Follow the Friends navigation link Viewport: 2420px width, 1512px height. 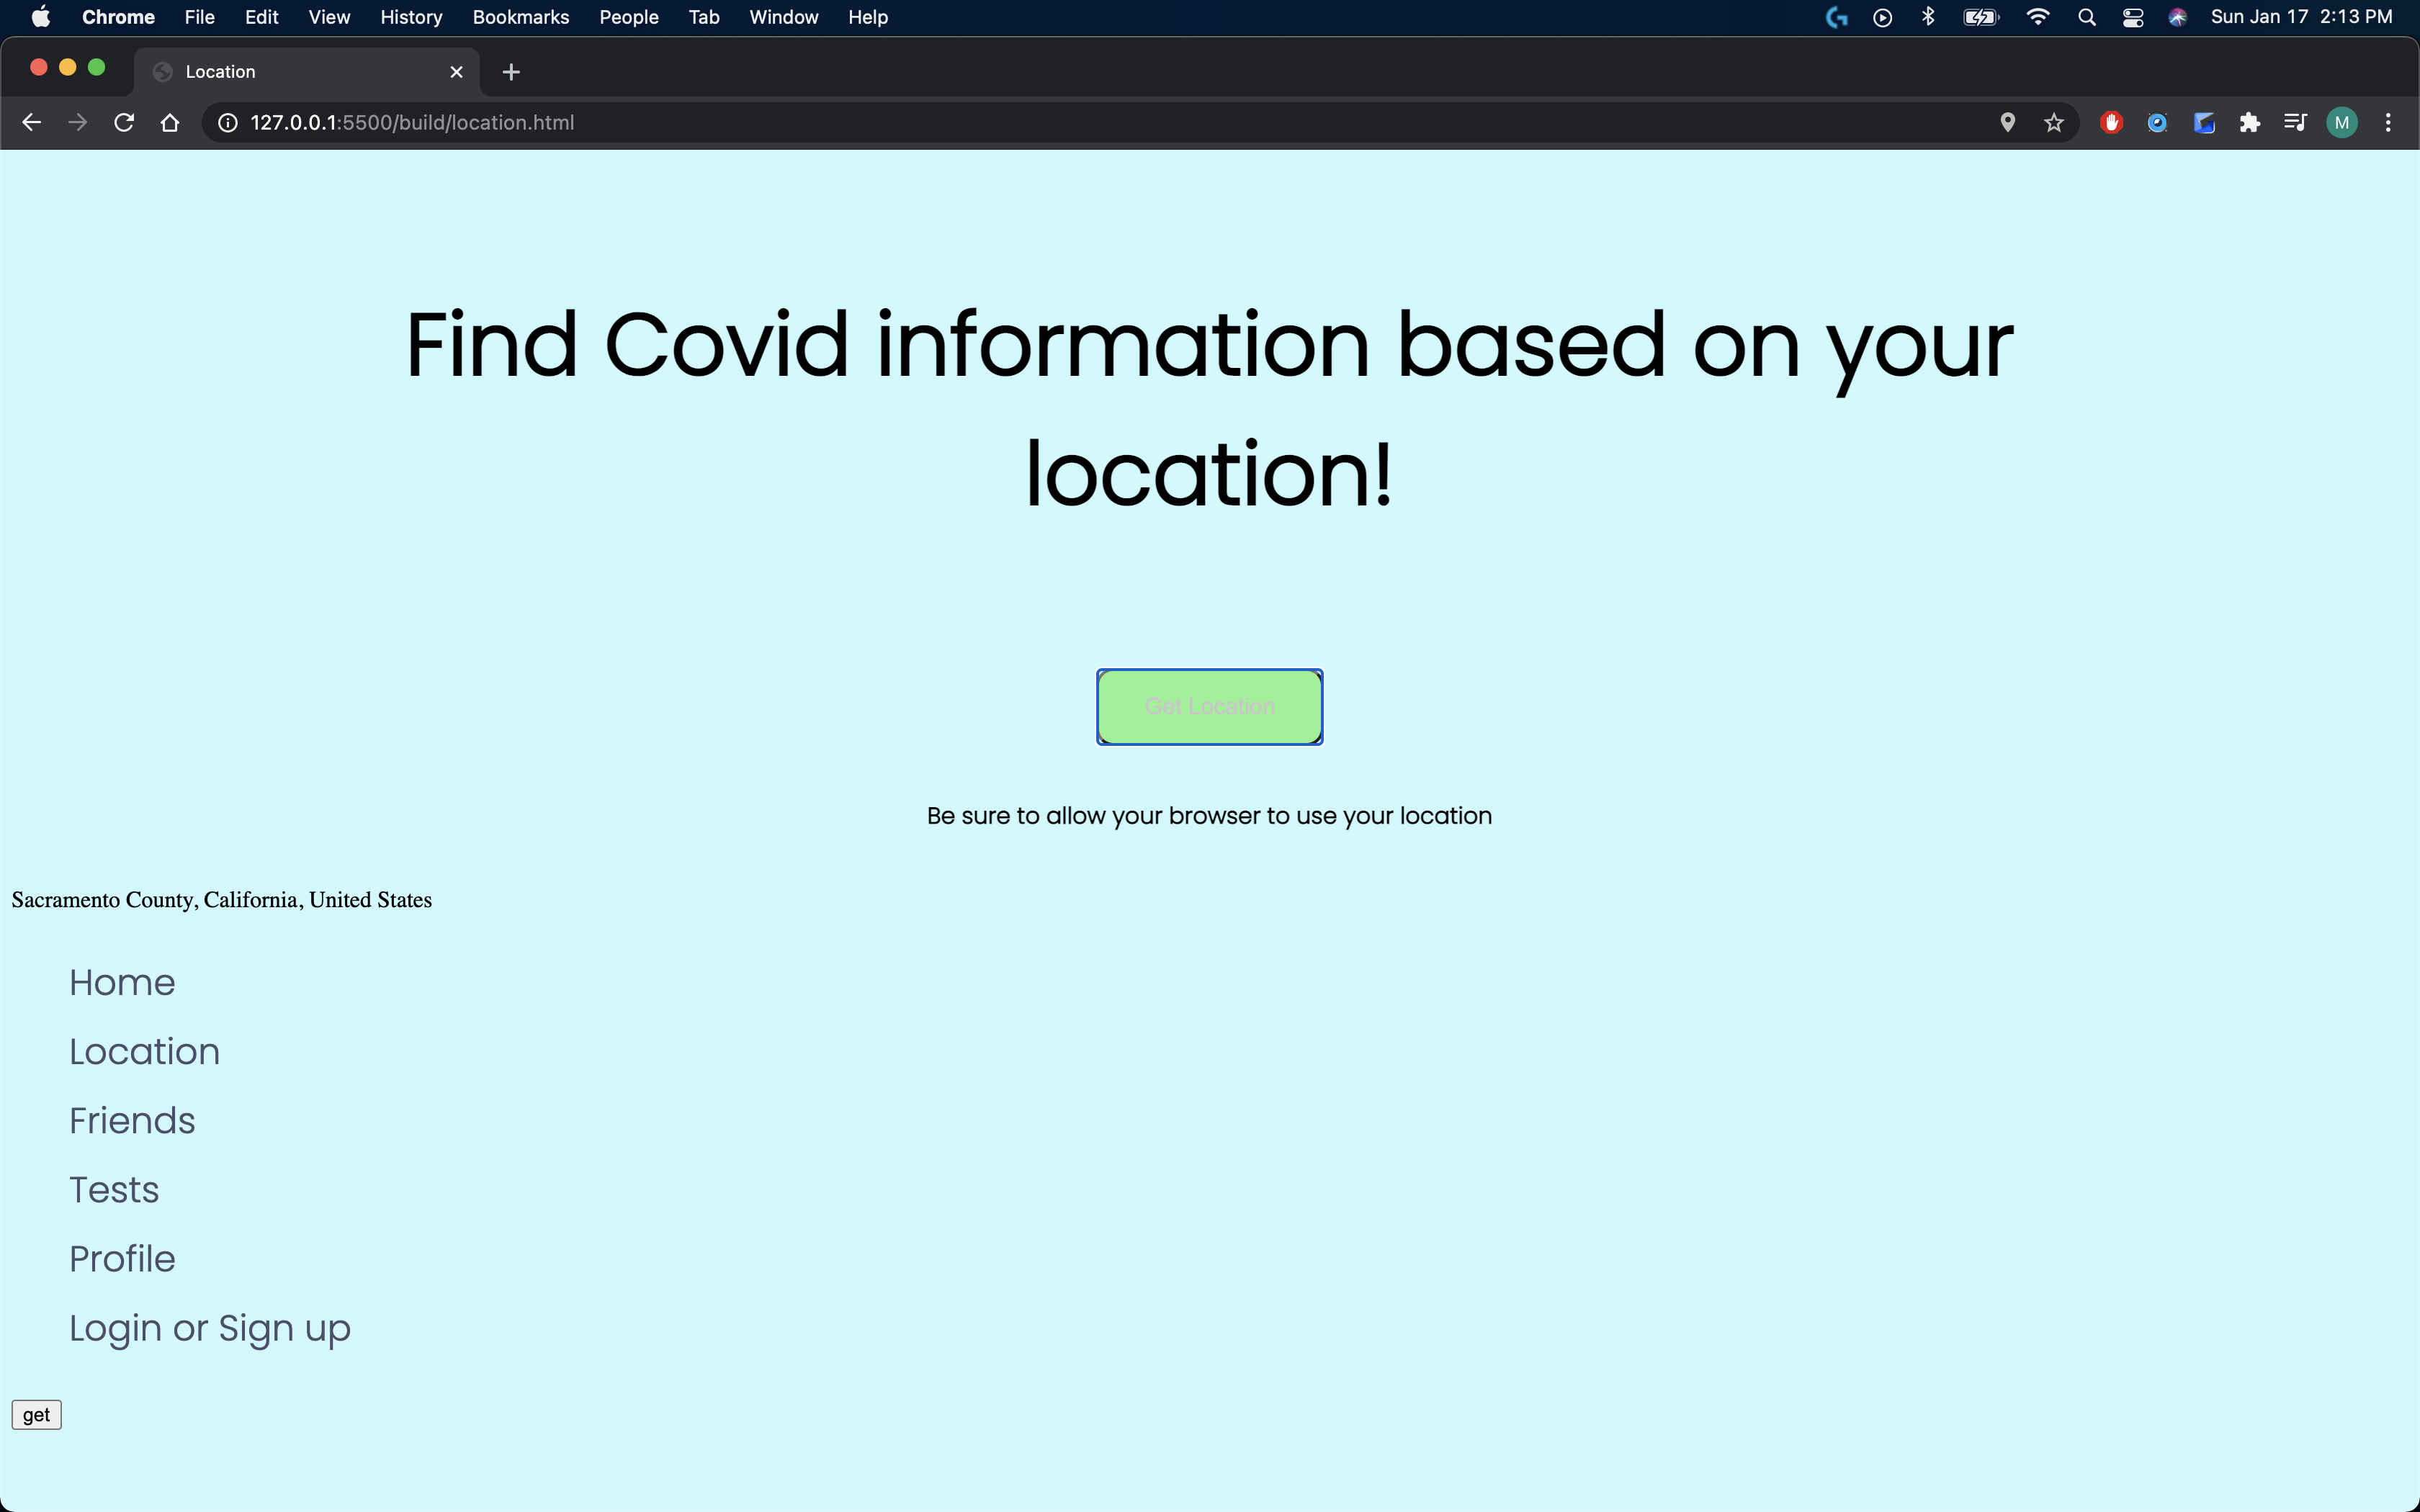(x=132, y=1120)
